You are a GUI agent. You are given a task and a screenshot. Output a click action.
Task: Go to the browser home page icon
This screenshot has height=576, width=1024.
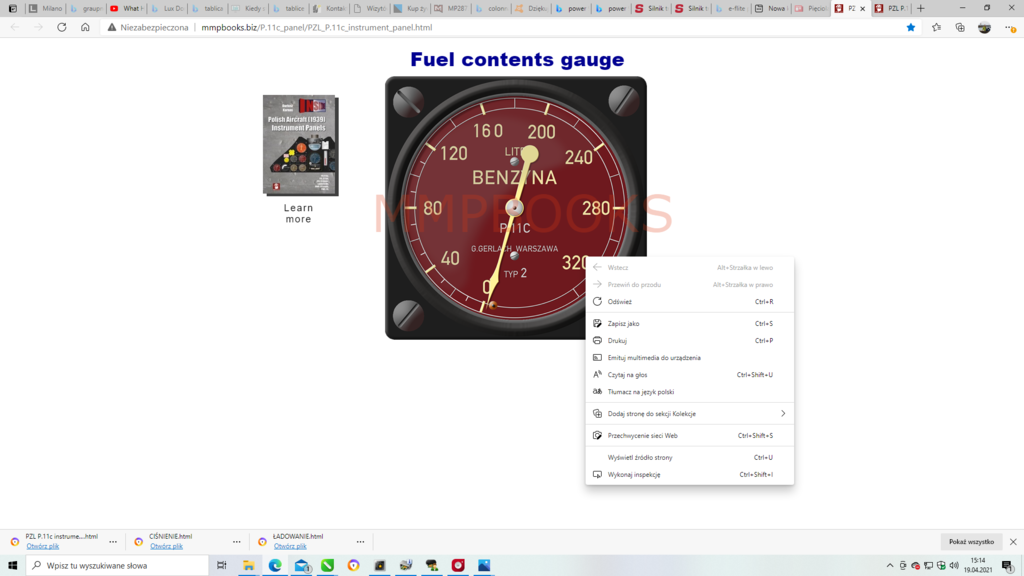point(85,27)
